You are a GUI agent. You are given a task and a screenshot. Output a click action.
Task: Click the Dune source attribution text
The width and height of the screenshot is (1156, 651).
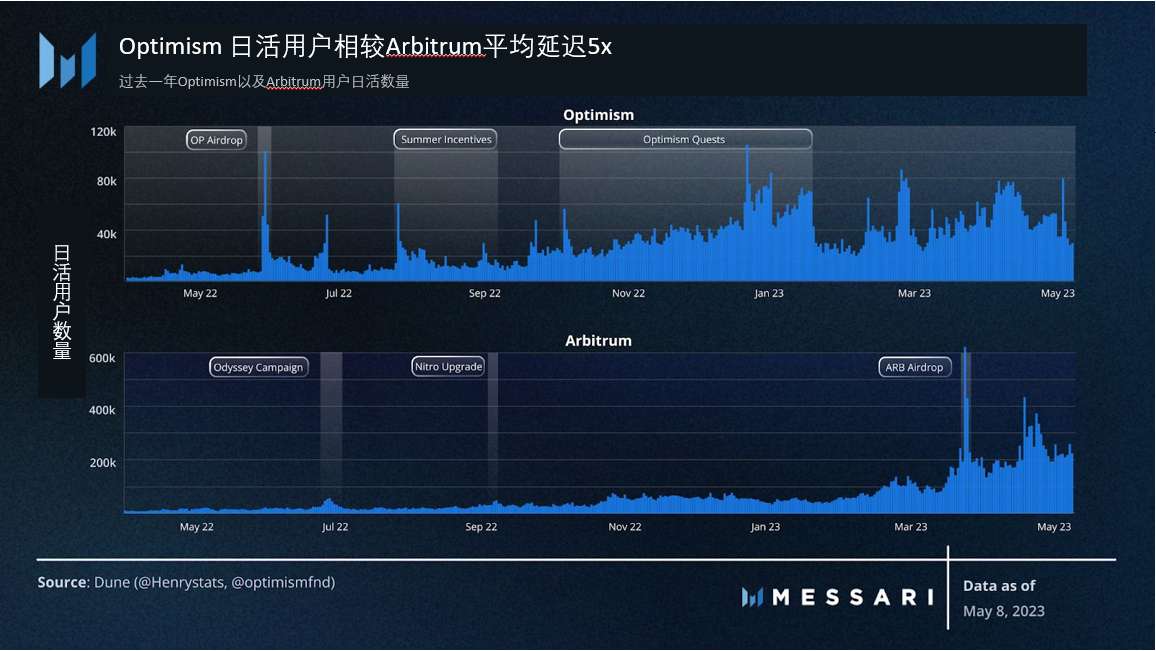(186, 582)
